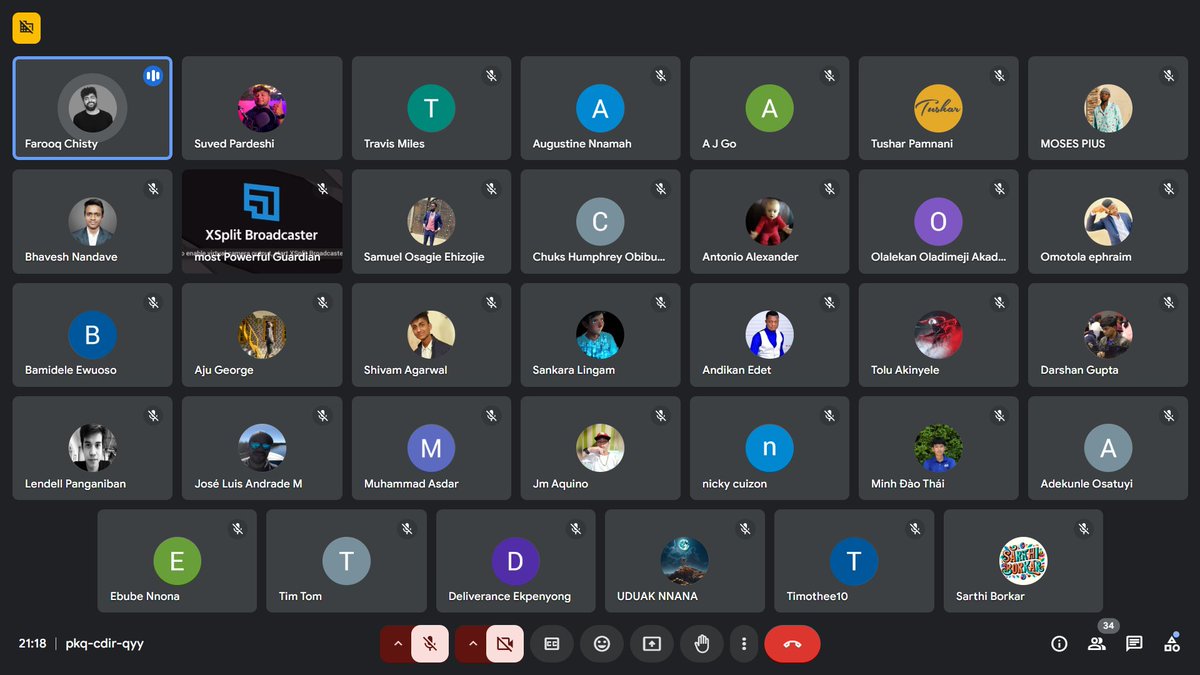
Task: Click the muted mic icon on XSplit Broadcaster tile
Action: click(x=322, y=188)
